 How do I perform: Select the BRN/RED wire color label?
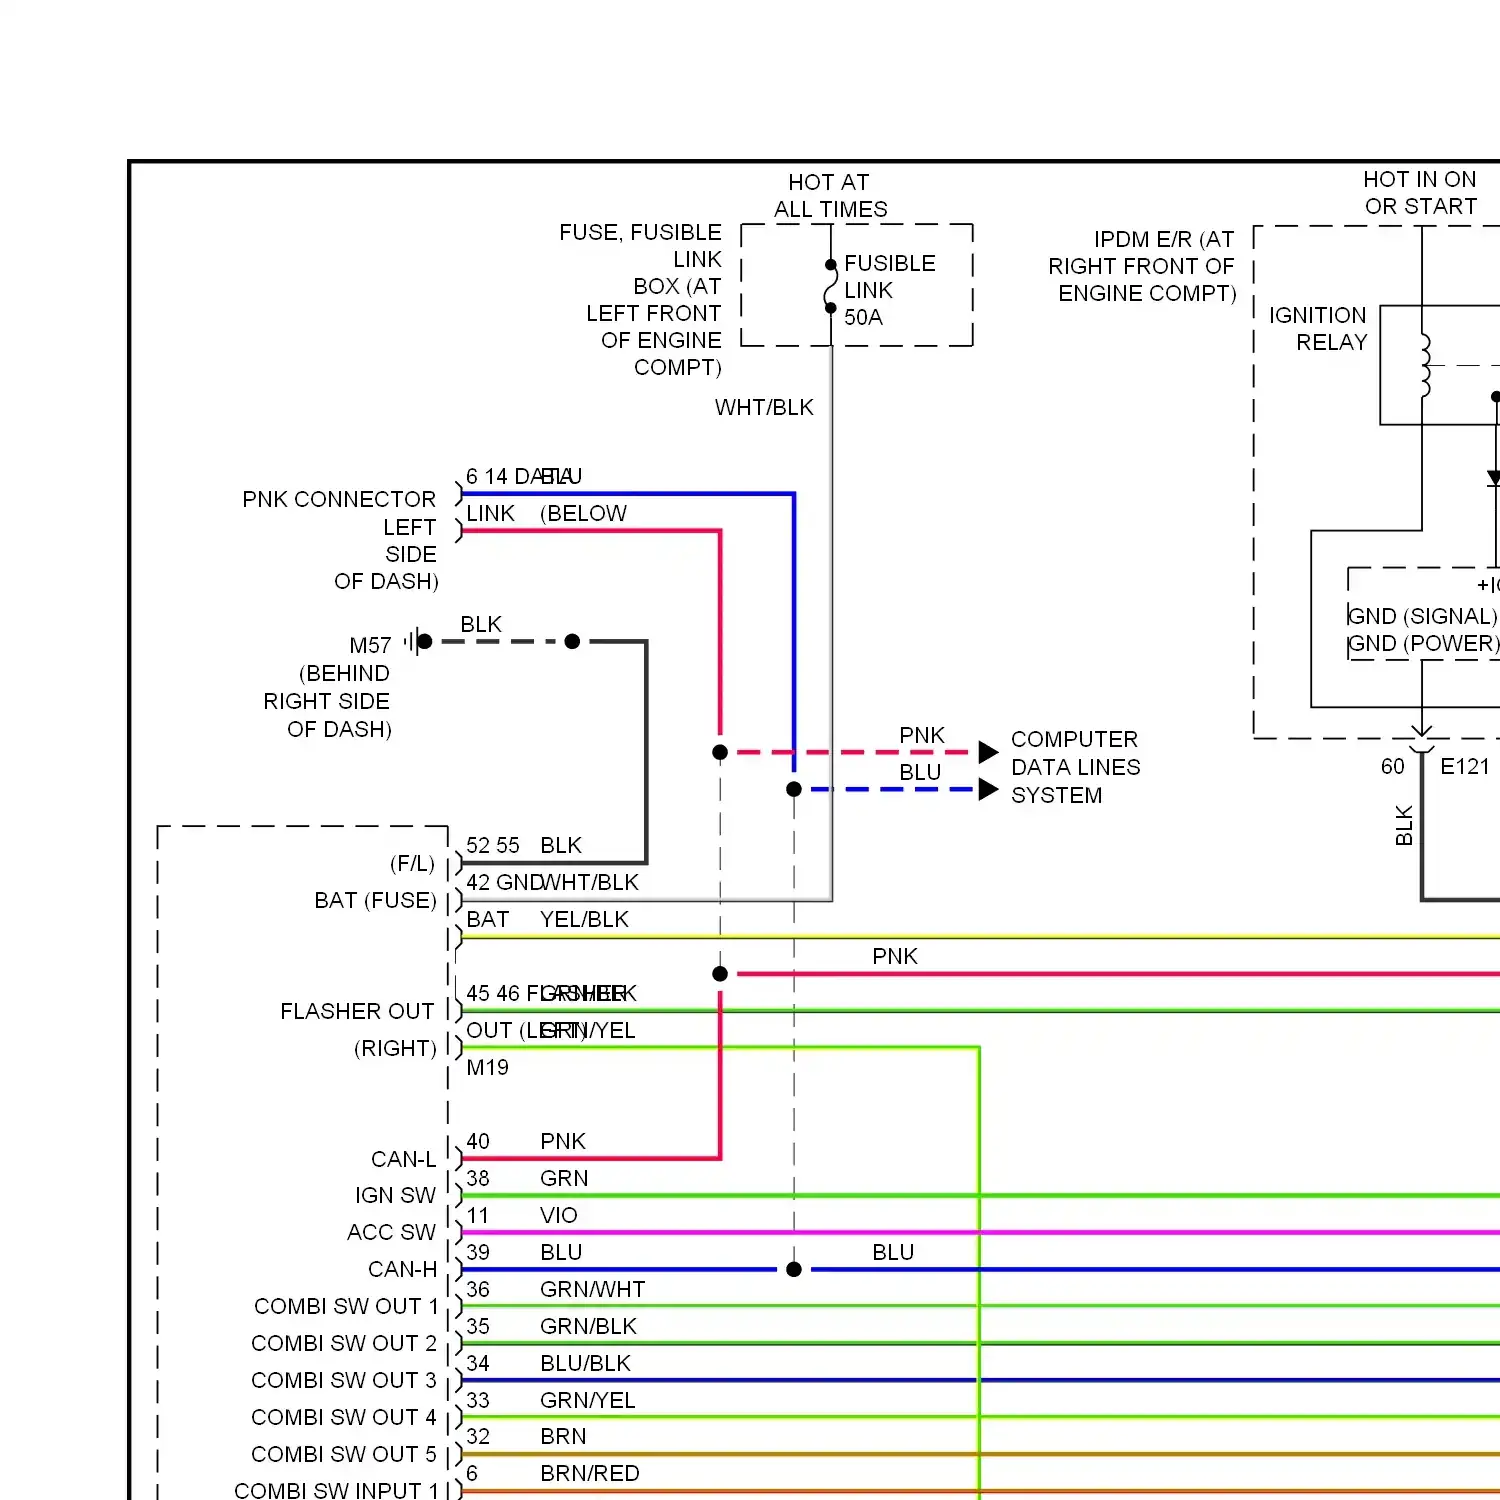point(589,1473)
